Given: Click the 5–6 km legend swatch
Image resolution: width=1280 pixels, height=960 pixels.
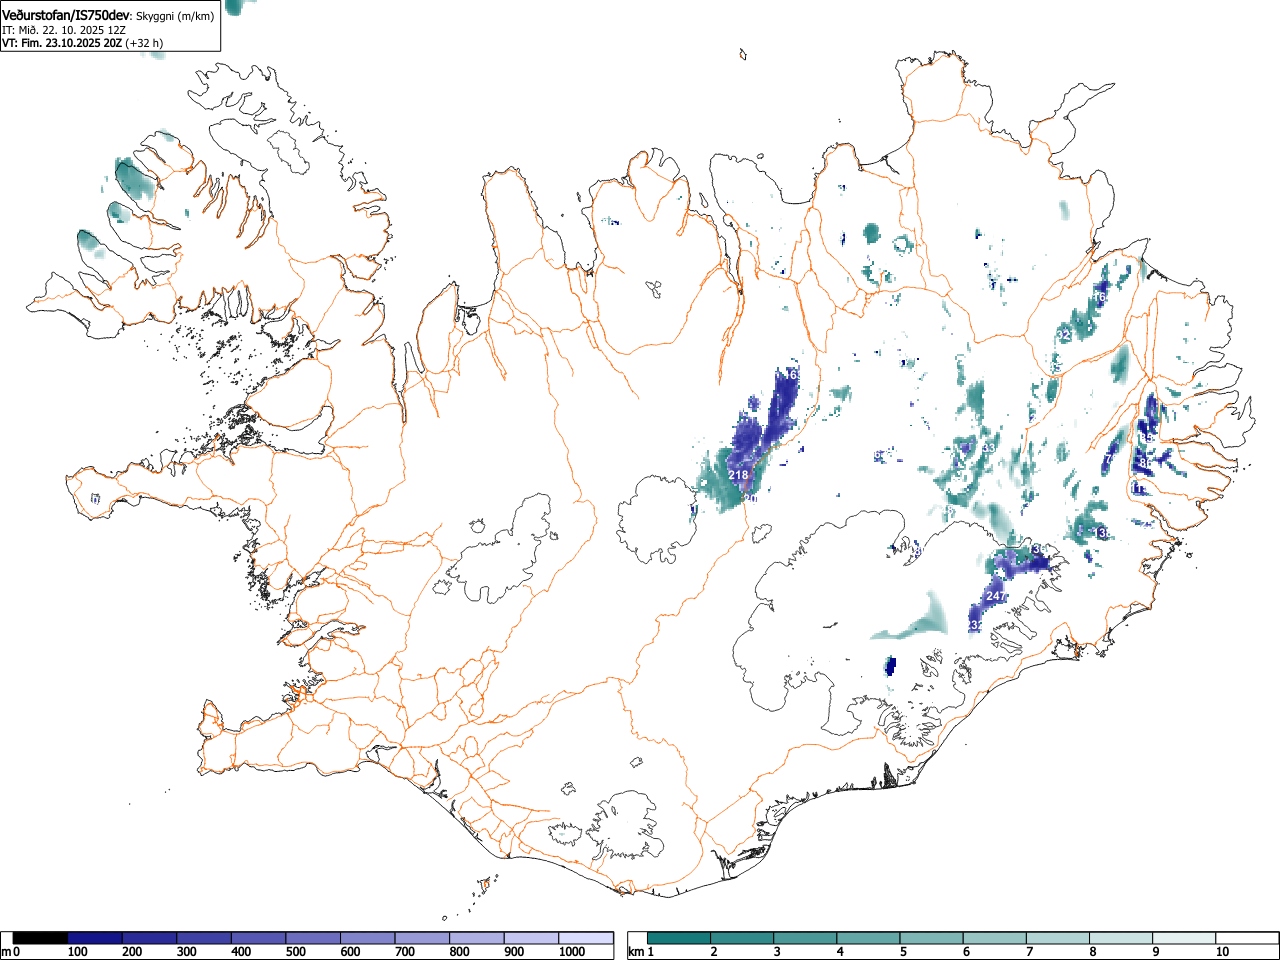Looking at the screenshot, I should pyautogui.click(x=932, y=938).
